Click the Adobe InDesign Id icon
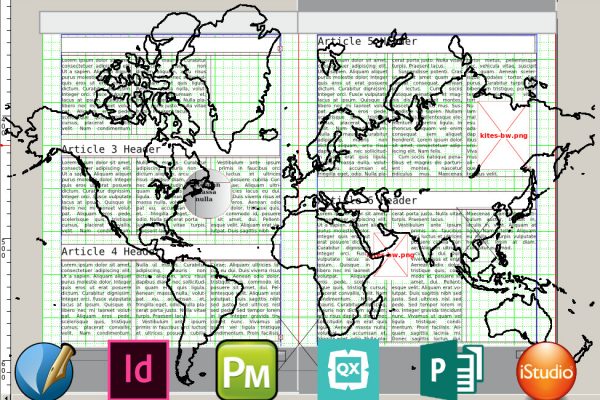 (x=139, y=370)
